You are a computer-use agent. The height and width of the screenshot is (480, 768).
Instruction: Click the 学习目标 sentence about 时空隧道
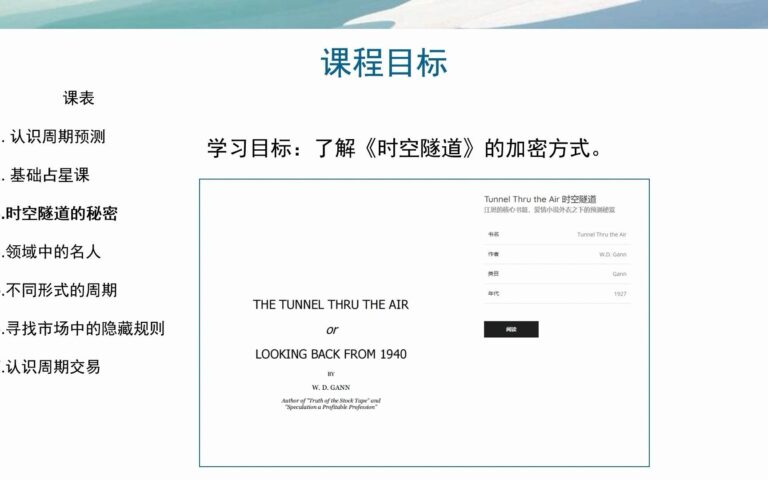[x=404, y=148]
